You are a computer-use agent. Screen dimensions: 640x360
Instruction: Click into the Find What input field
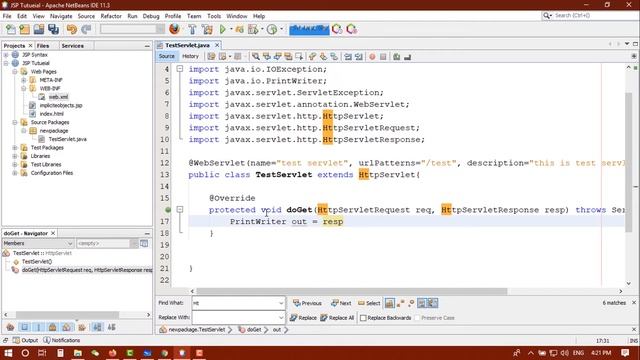pyautogui.click(x=235, y=303)
